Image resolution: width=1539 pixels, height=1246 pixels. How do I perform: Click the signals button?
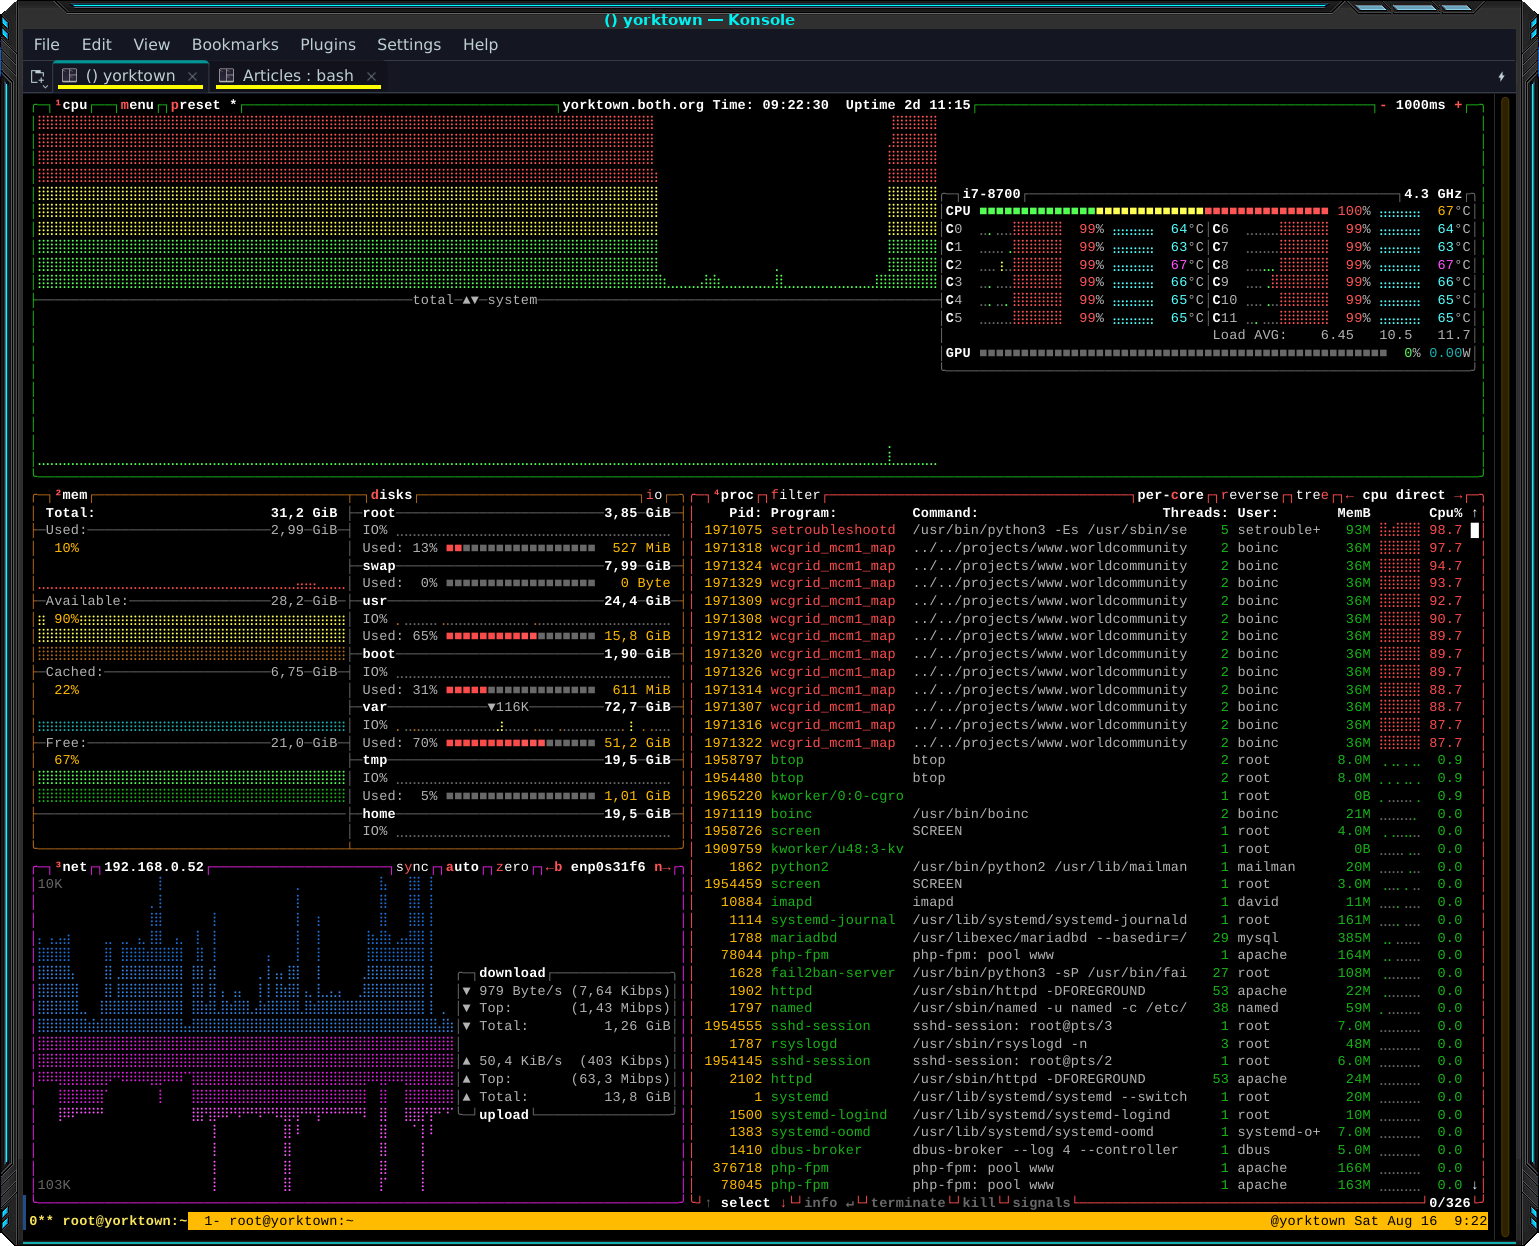tap(1041, 1203)
